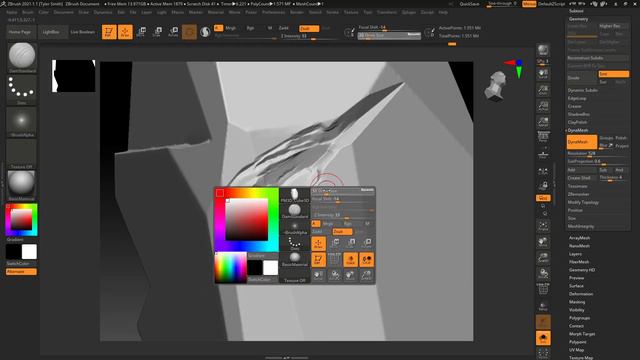
Task: Click the orange DynaMesh button
Action: point(582,142)
